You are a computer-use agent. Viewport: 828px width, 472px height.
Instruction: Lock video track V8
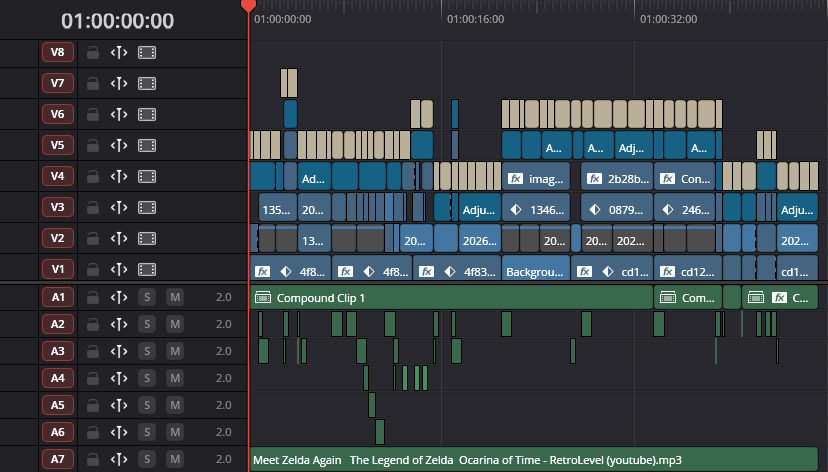93,53
